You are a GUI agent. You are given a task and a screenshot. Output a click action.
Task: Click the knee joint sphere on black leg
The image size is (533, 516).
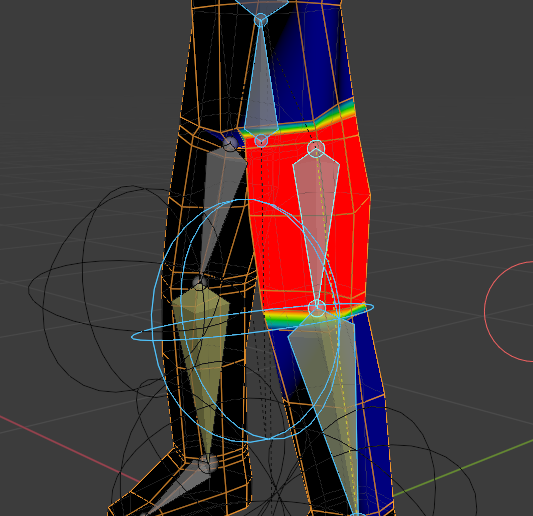click(200, 282)
